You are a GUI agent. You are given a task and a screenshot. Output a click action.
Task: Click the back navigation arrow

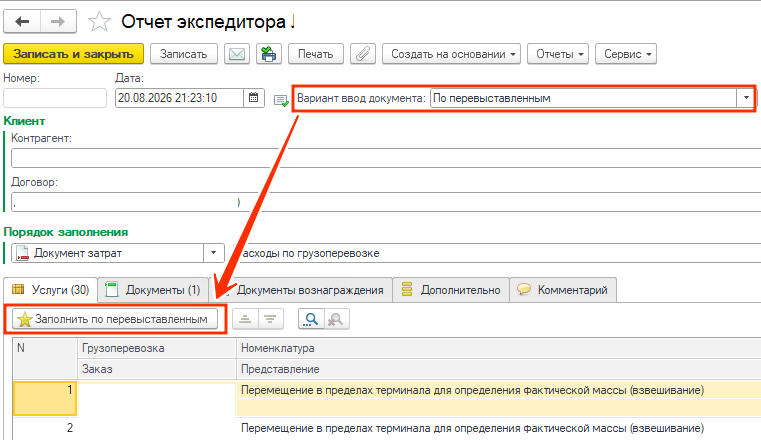pyautogui.click(x=22, y=22)
